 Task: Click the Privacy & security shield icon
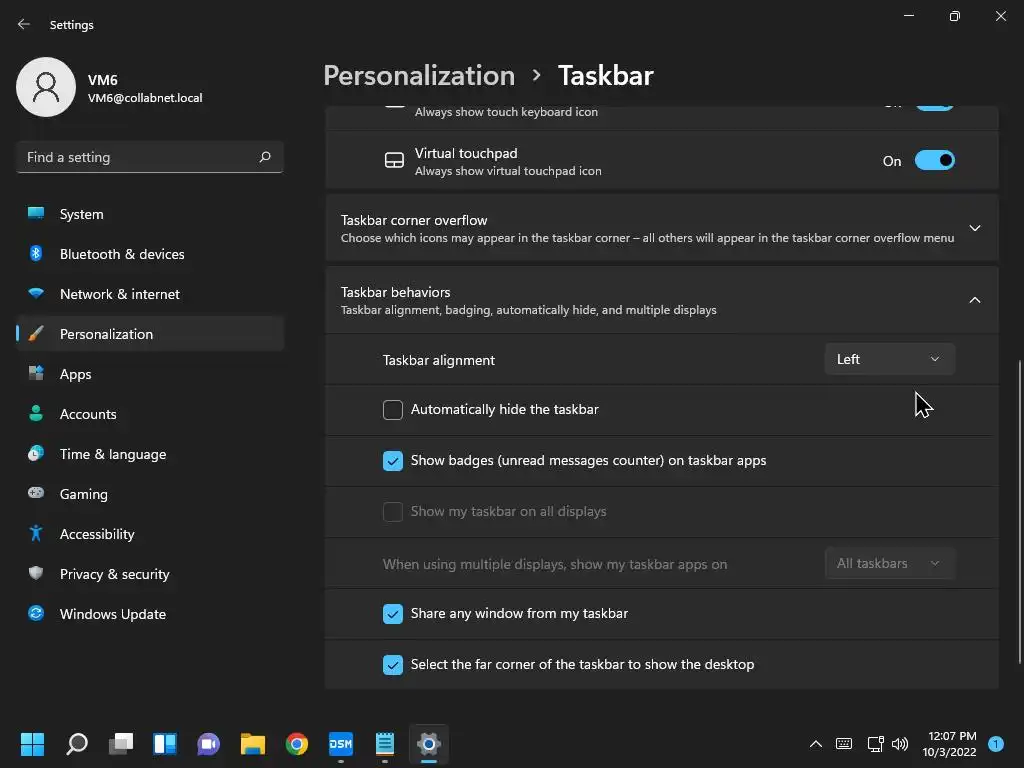coord(36,573)
